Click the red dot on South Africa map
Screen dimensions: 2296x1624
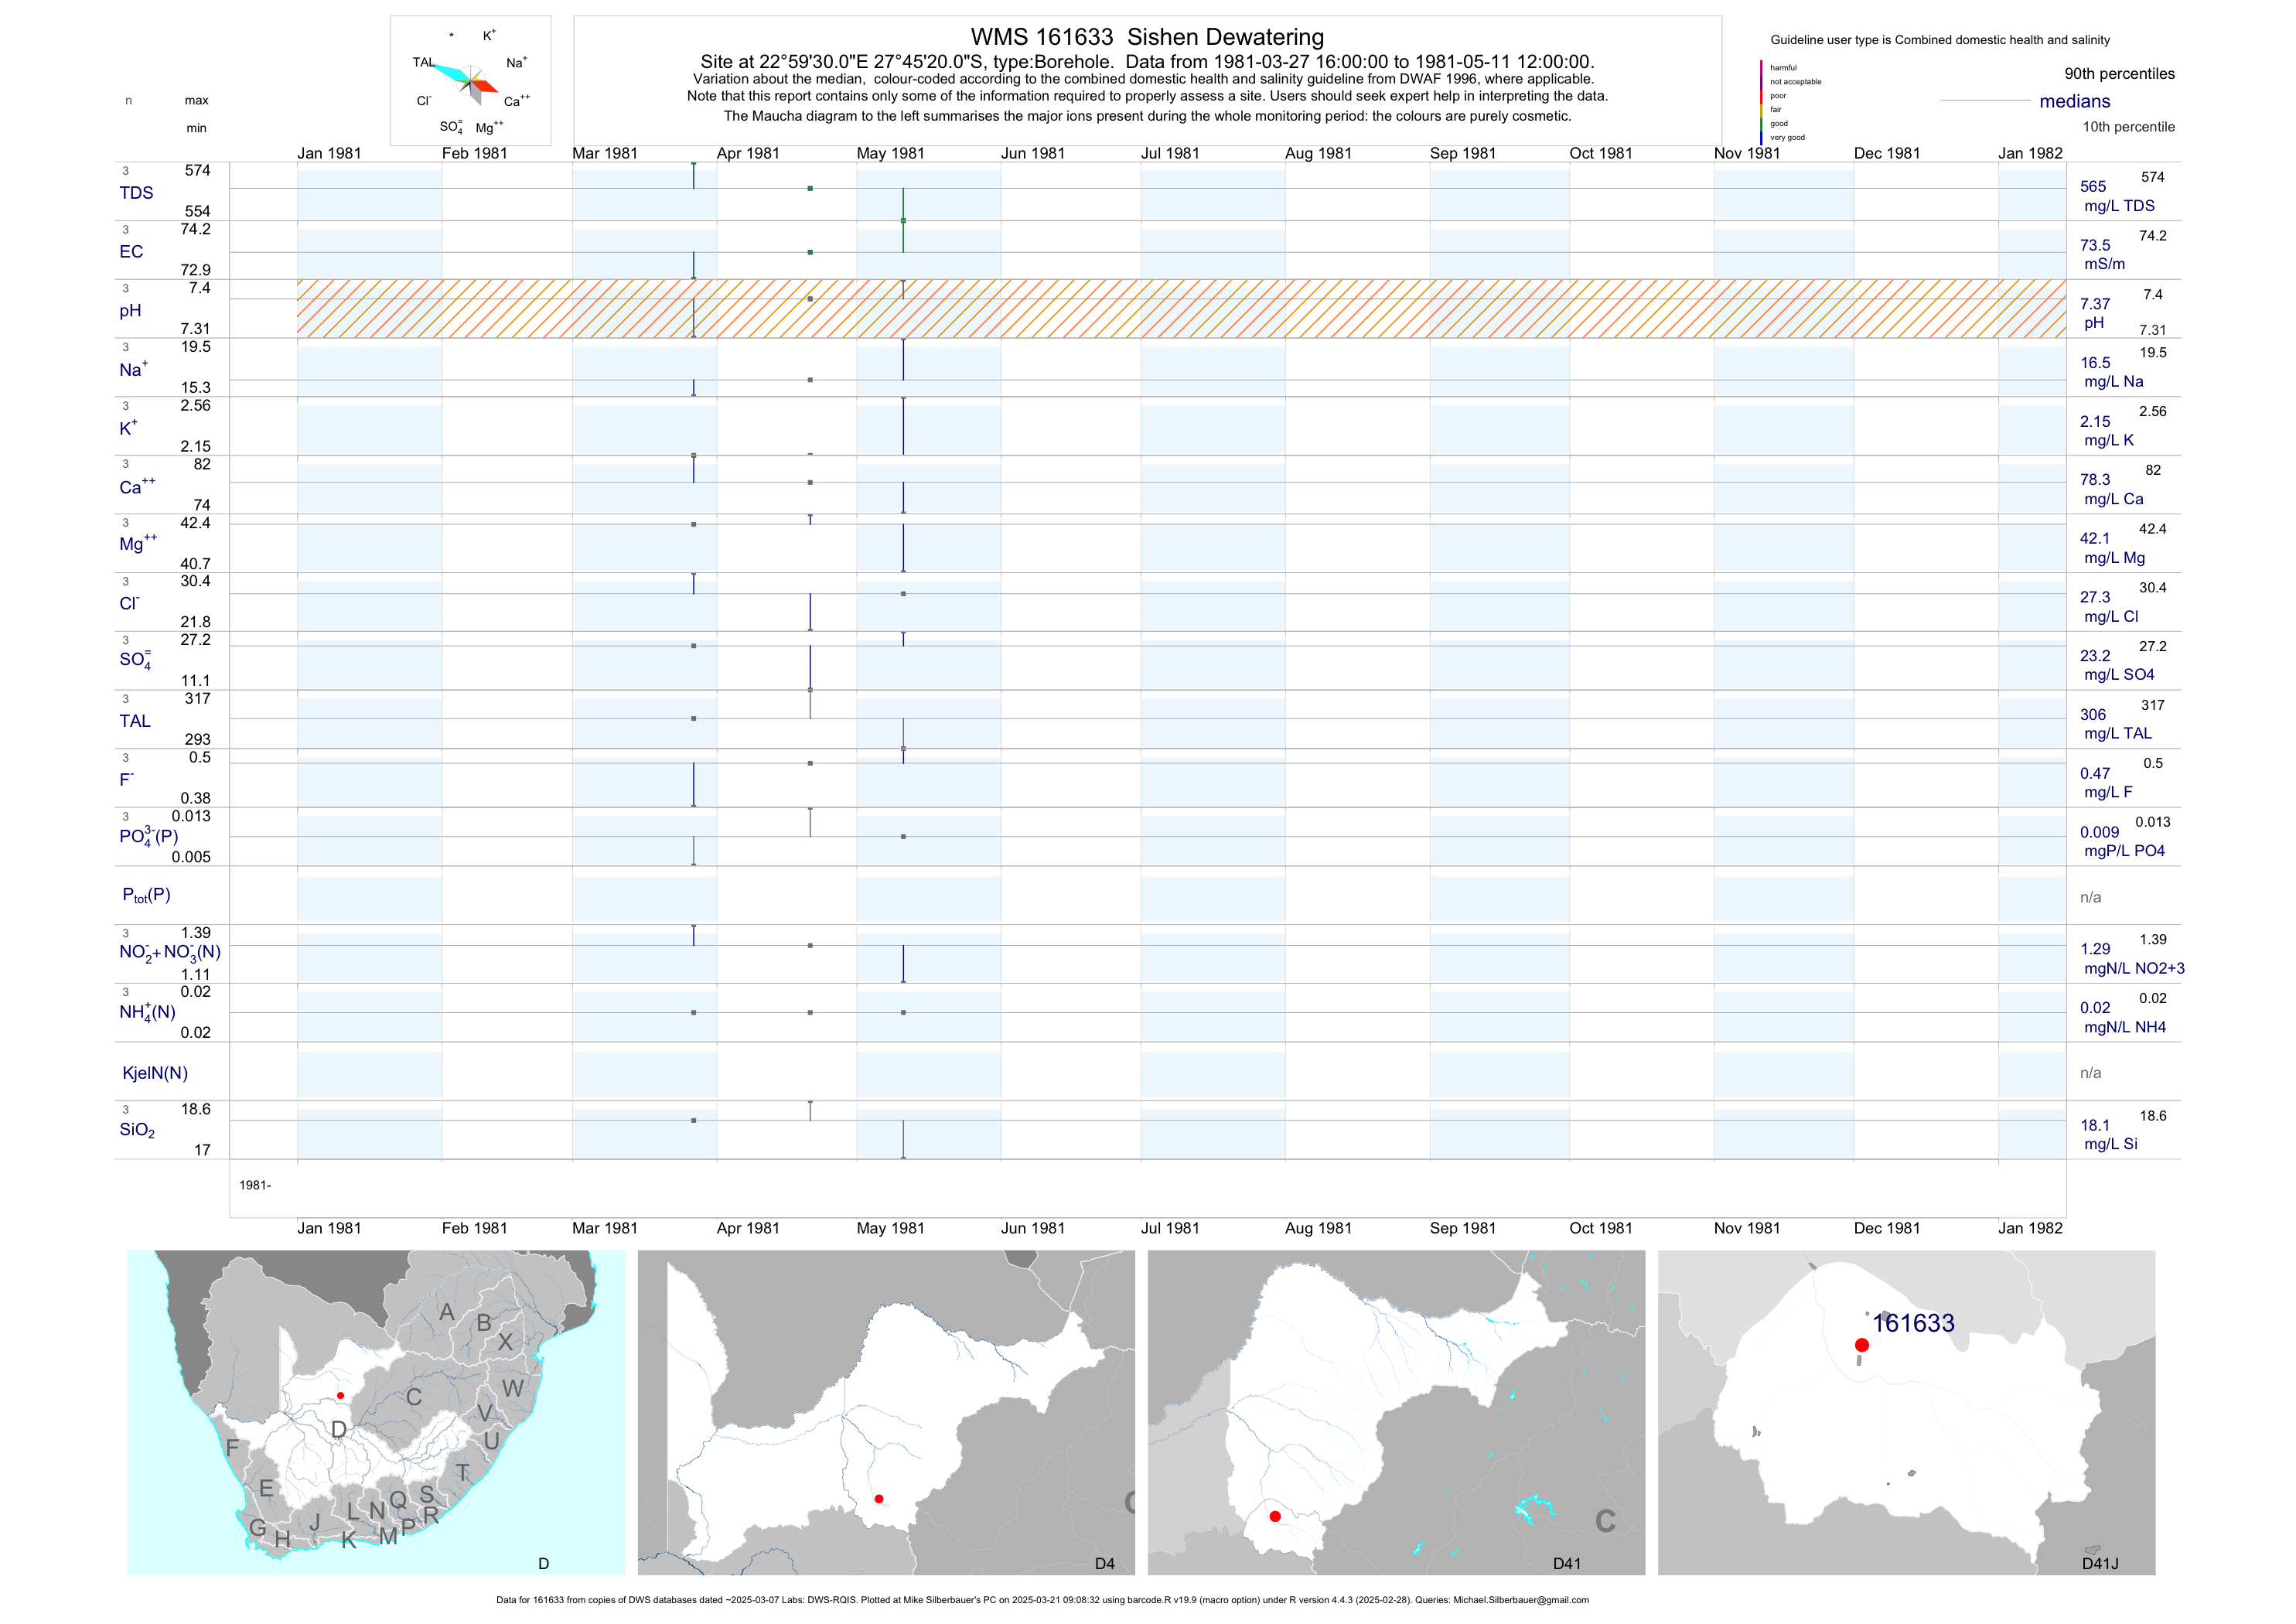[x=340, y=1395]
